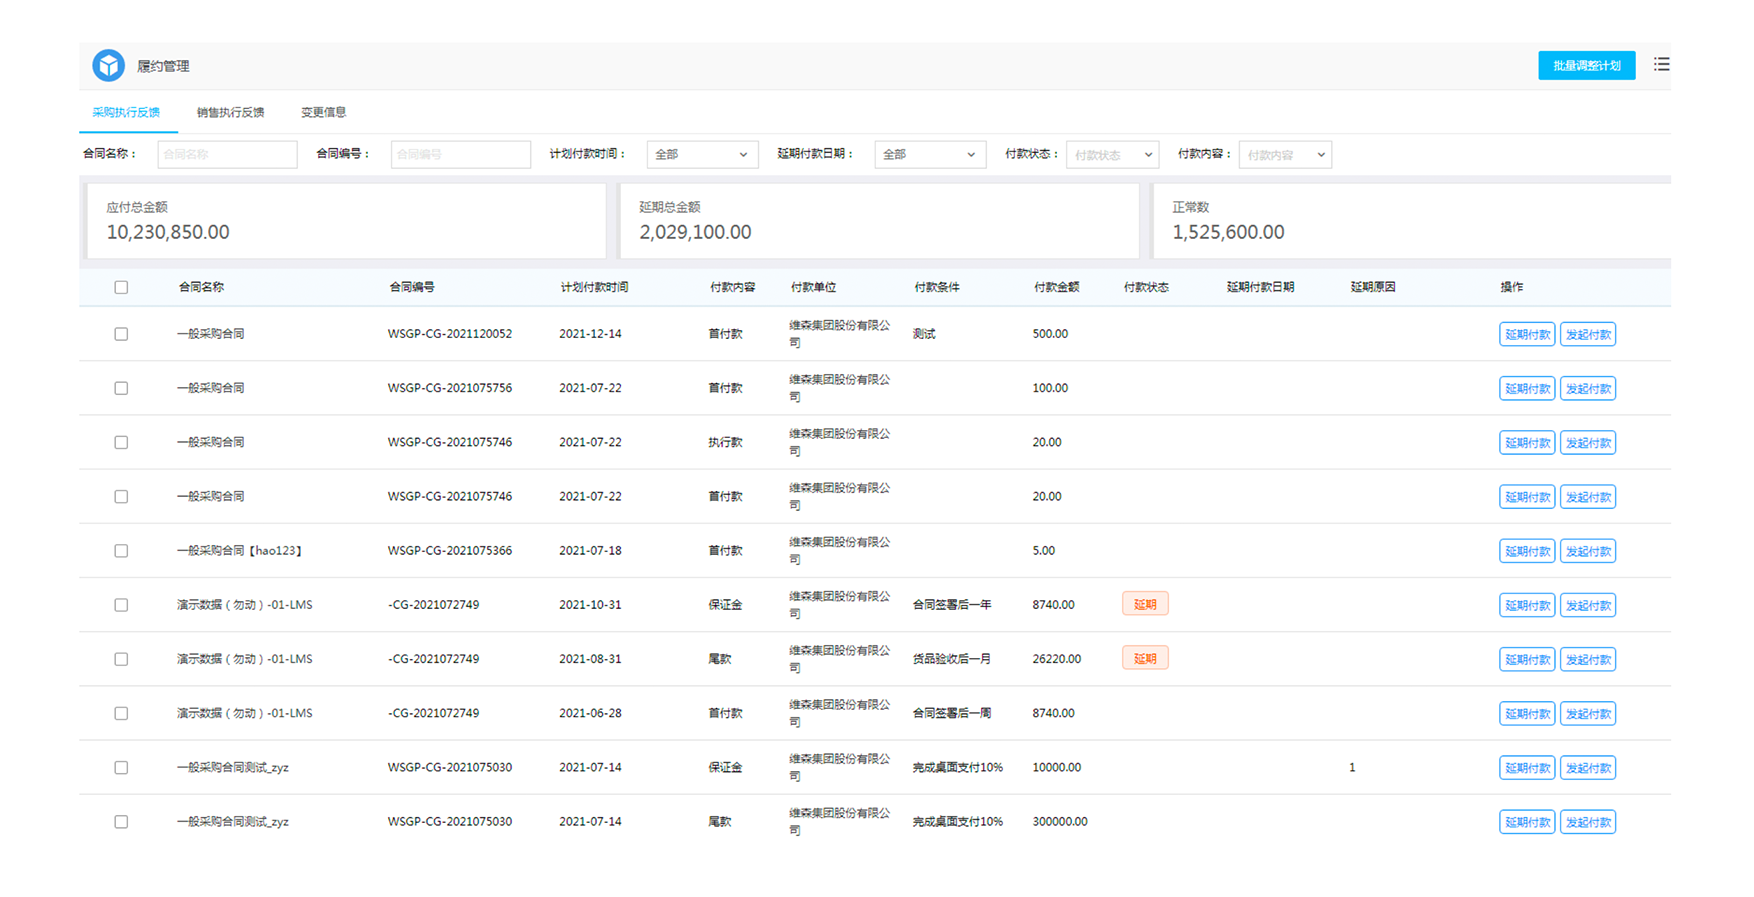This screenshot has width=1754, height=897.
Task: Click 延期 status tag in 8740.00 保证金 row
Action: tap(1145, 604)
